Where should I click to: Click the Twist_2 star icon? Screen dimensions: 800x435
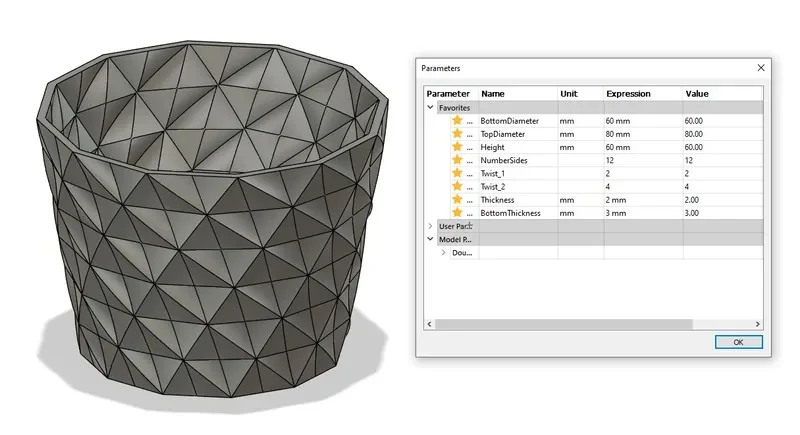tap(457, 186)
